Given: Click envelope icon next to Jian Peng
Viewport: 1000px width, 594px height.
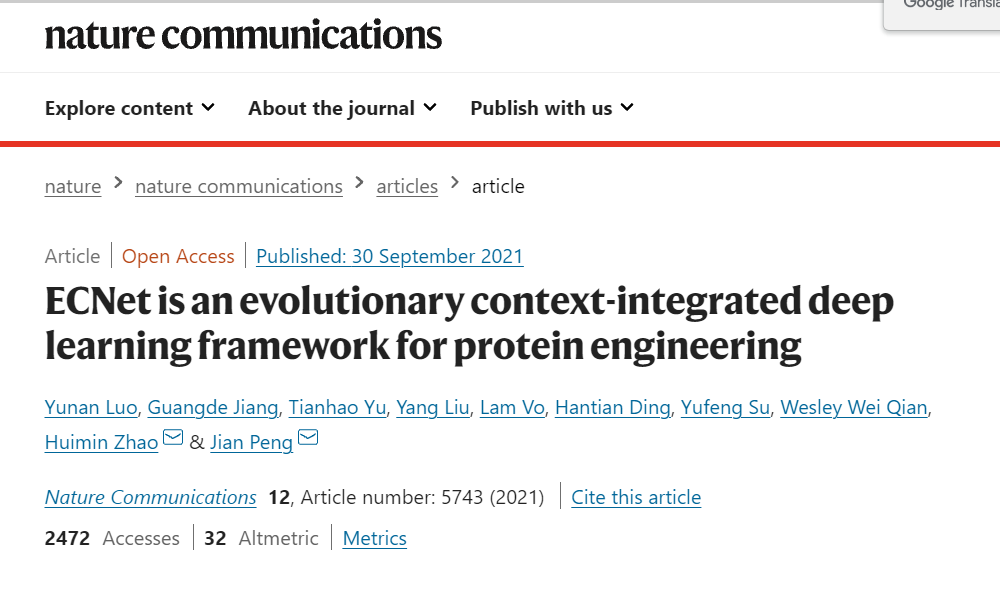Looking at the screenshot, I should click(308, 438).
